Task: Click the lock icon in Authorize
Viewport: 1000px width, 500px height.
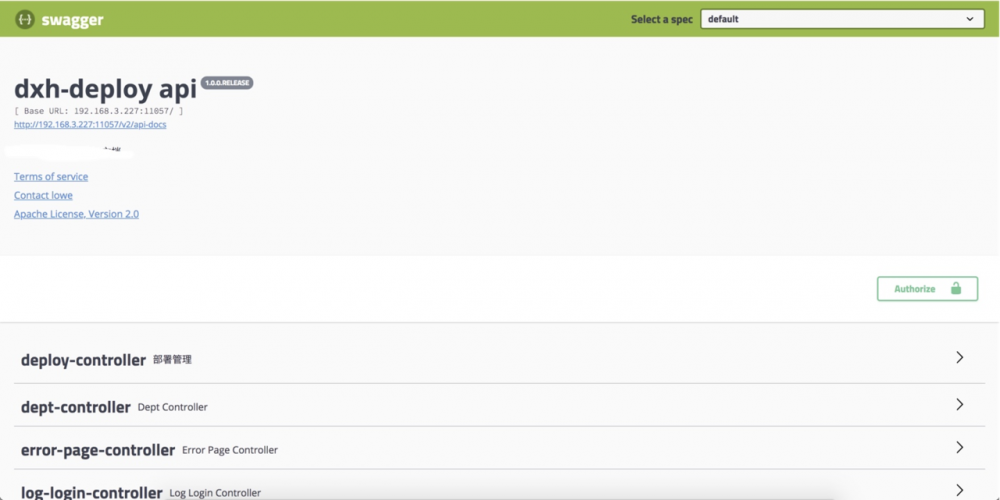Action: click(955, 288)
